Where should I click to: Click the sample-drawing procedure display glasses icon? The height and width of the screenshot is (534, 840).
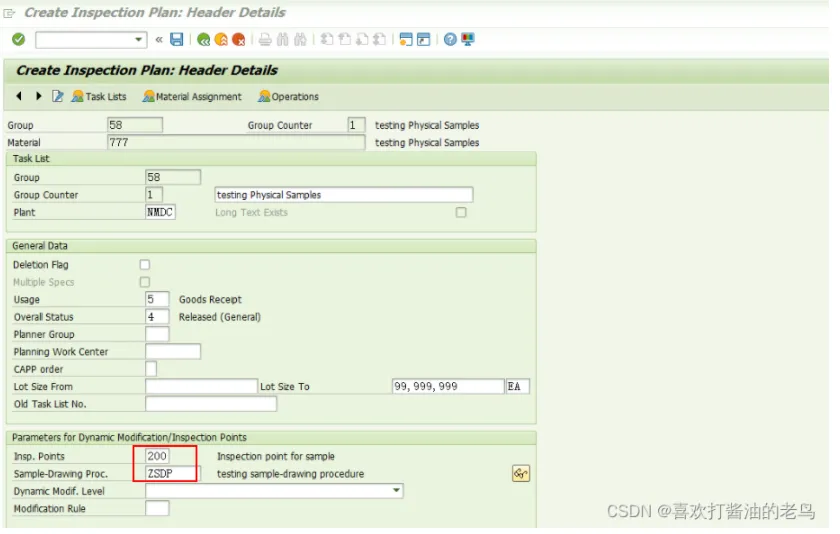(521, 474)
